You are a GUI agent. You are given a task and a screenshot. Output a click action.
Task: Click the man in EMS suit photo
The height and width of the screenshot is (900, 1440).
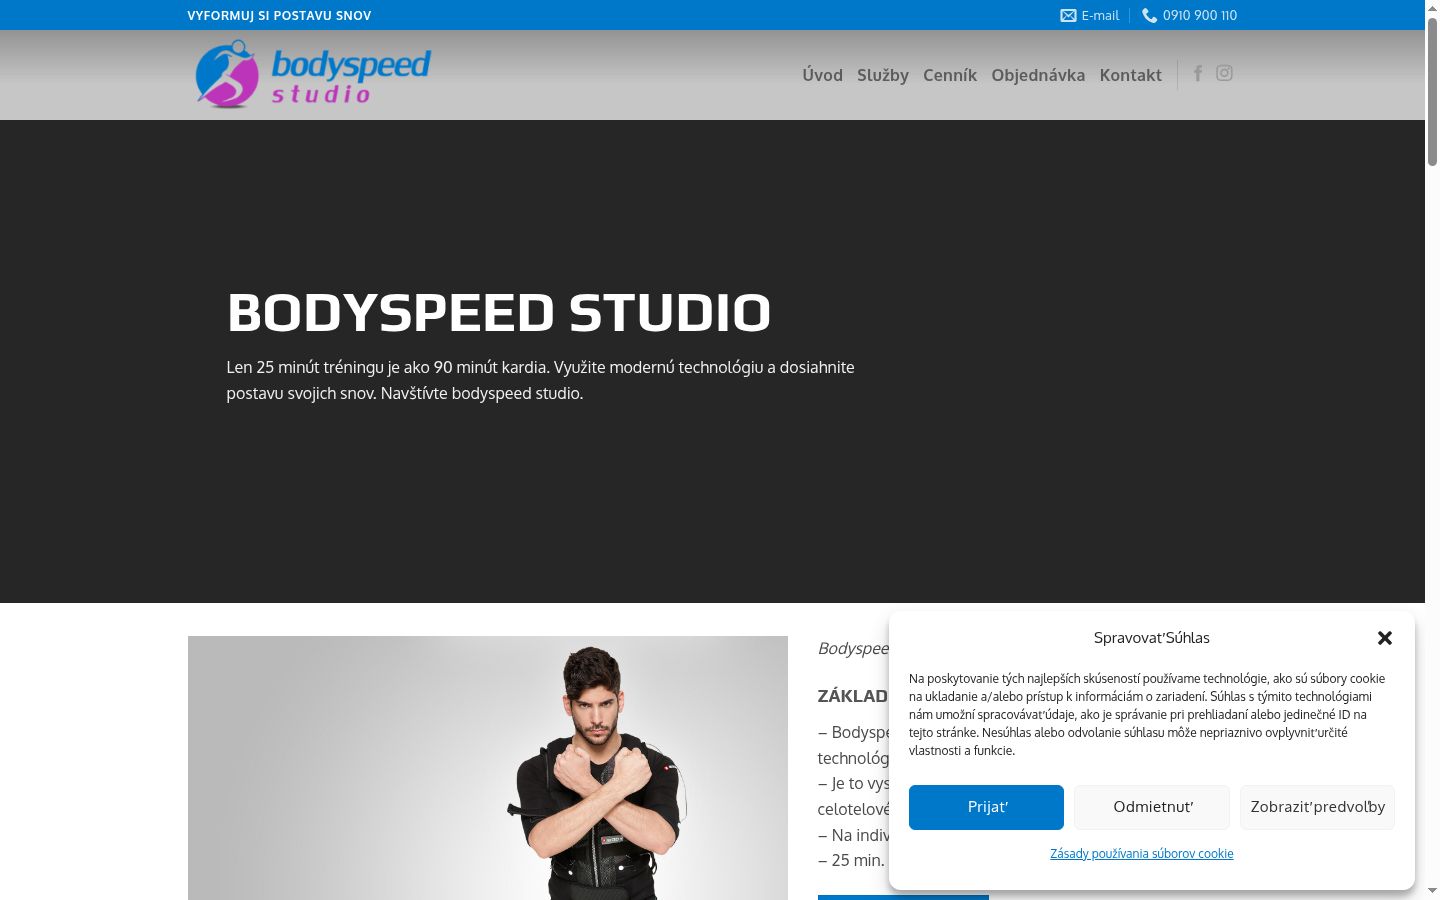coord(488,768)
